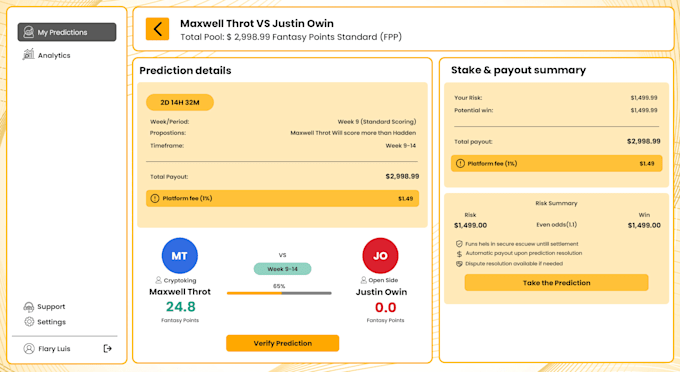Screen dimensions: 680x372
Task: Click the VS label between players
Action: click(x=282, y=255)
